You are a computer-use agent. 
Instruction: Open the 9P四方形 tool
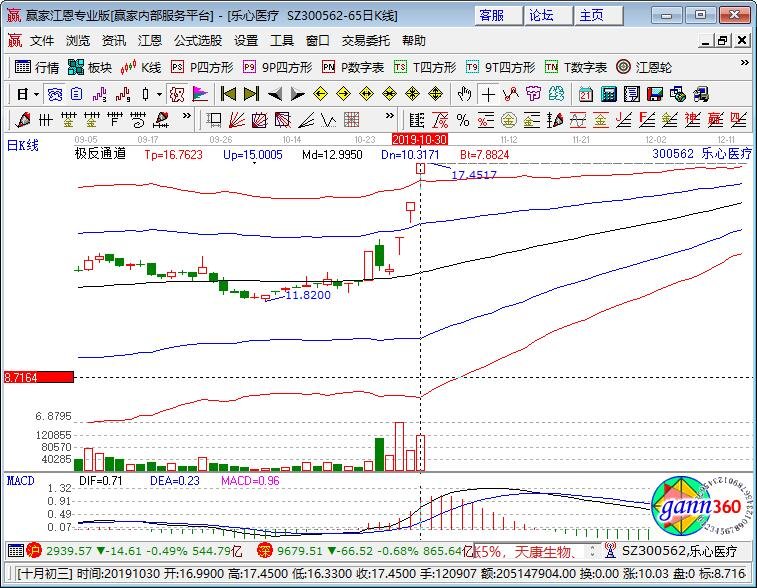278,67
